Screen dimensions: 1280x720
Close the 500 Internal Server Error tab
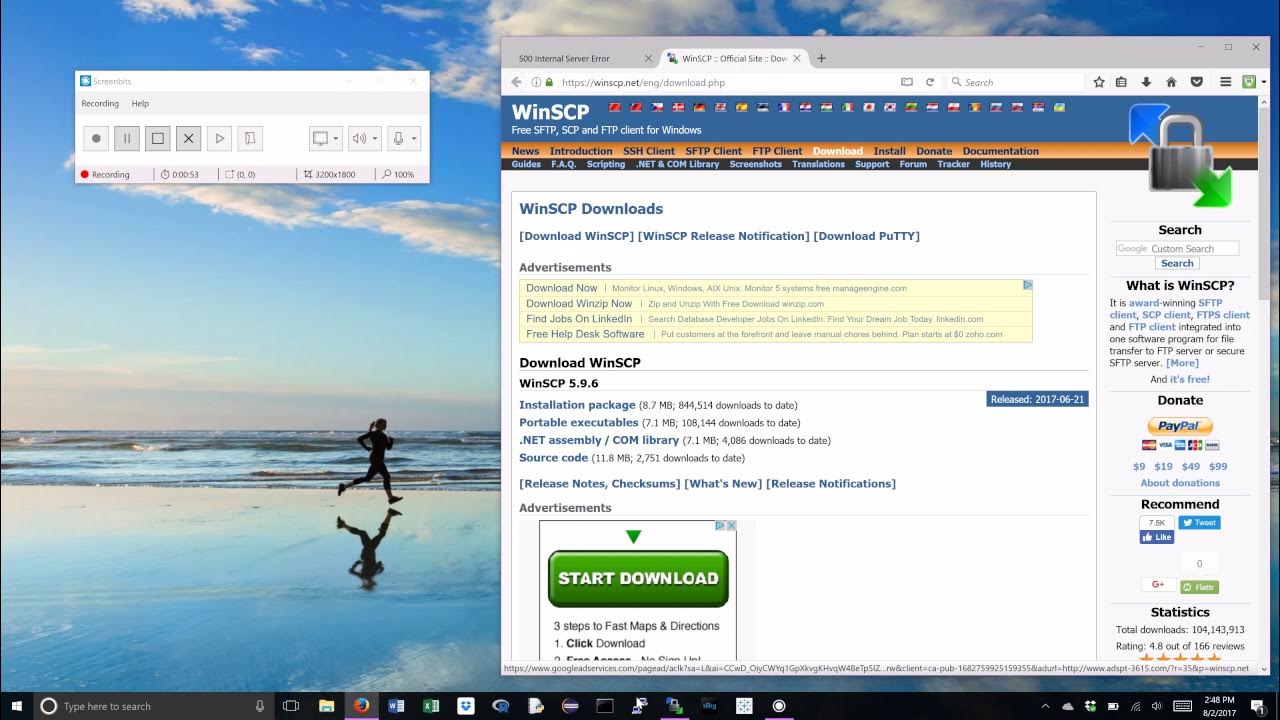(648, 58)
